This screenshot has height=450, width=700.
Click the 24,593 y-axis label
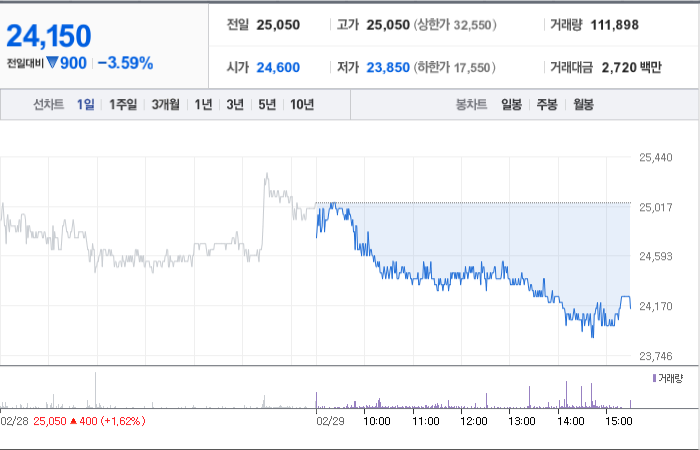point(656,256)
